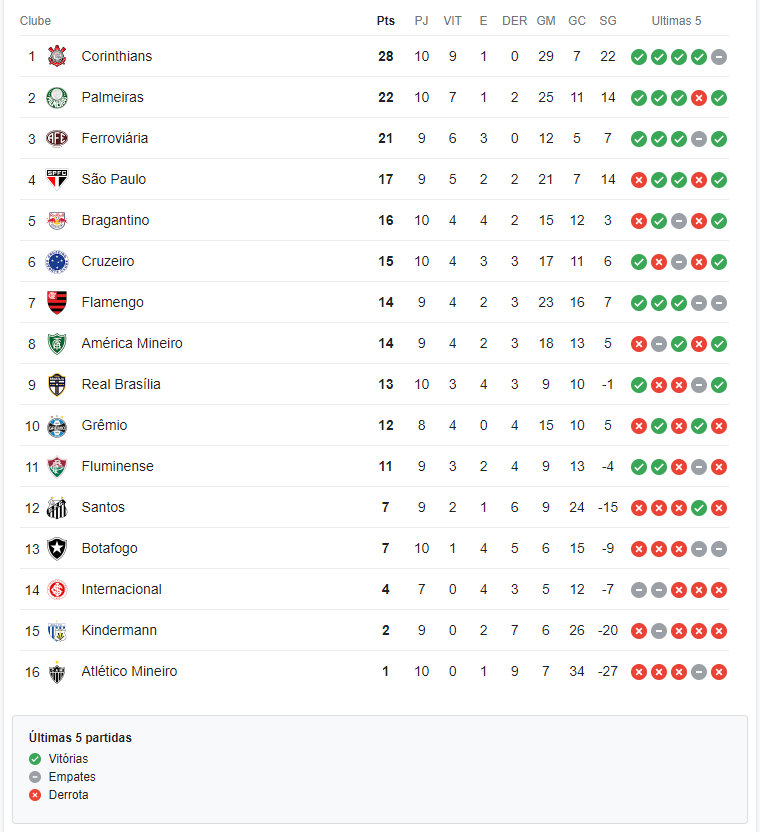
Task: Click Santos' only green win indicator
Action: [699, 508]
